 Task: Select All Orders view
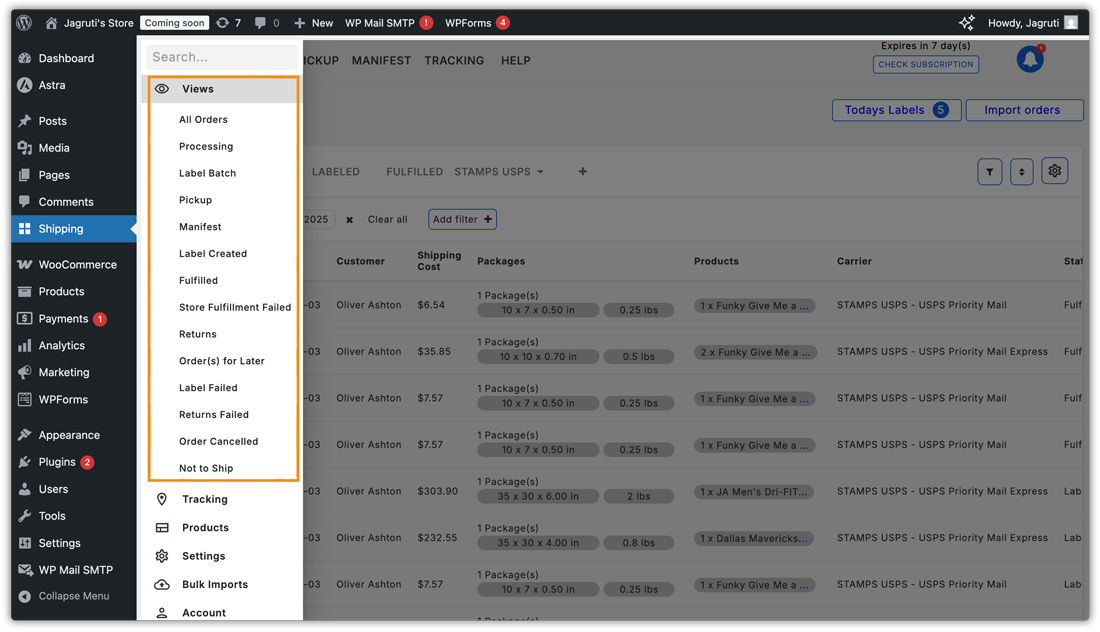tap(203, 119)
